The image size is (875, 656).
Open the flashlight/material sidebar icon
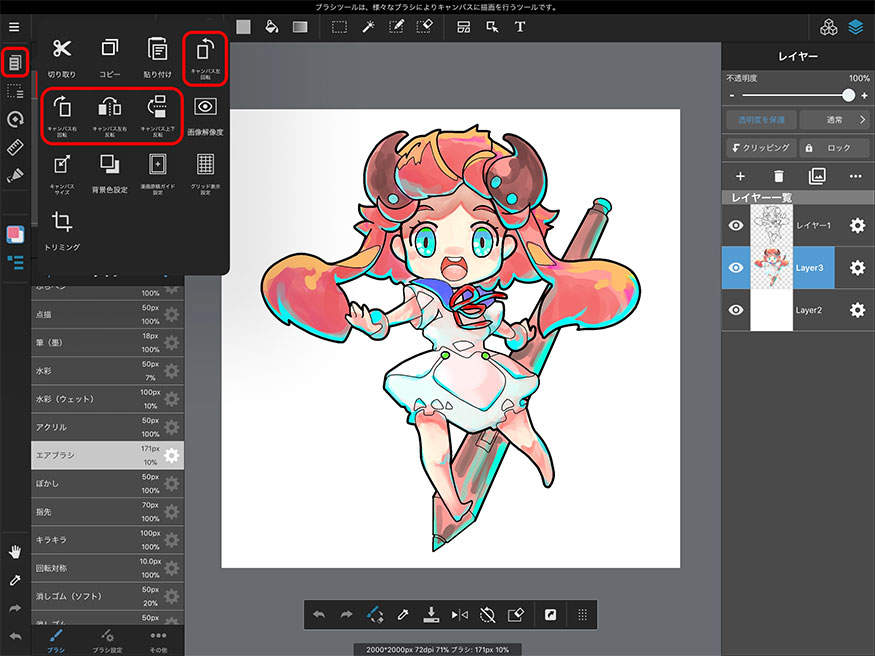coord(15,176)
